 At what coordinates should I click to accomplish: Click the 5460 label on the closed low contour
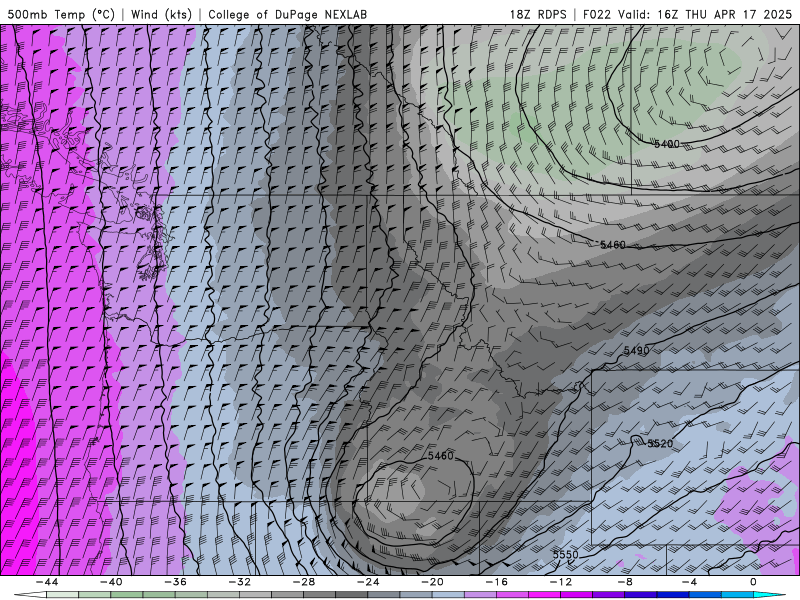(440, 456)
